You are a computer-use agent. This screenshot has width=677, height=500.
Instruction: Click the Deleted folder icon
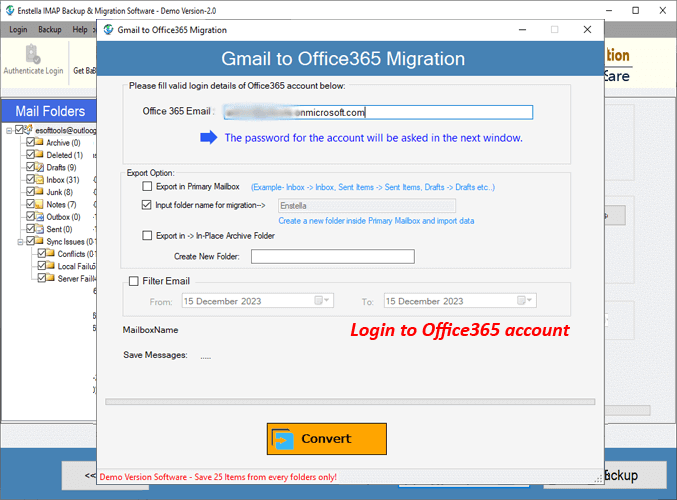39,155
